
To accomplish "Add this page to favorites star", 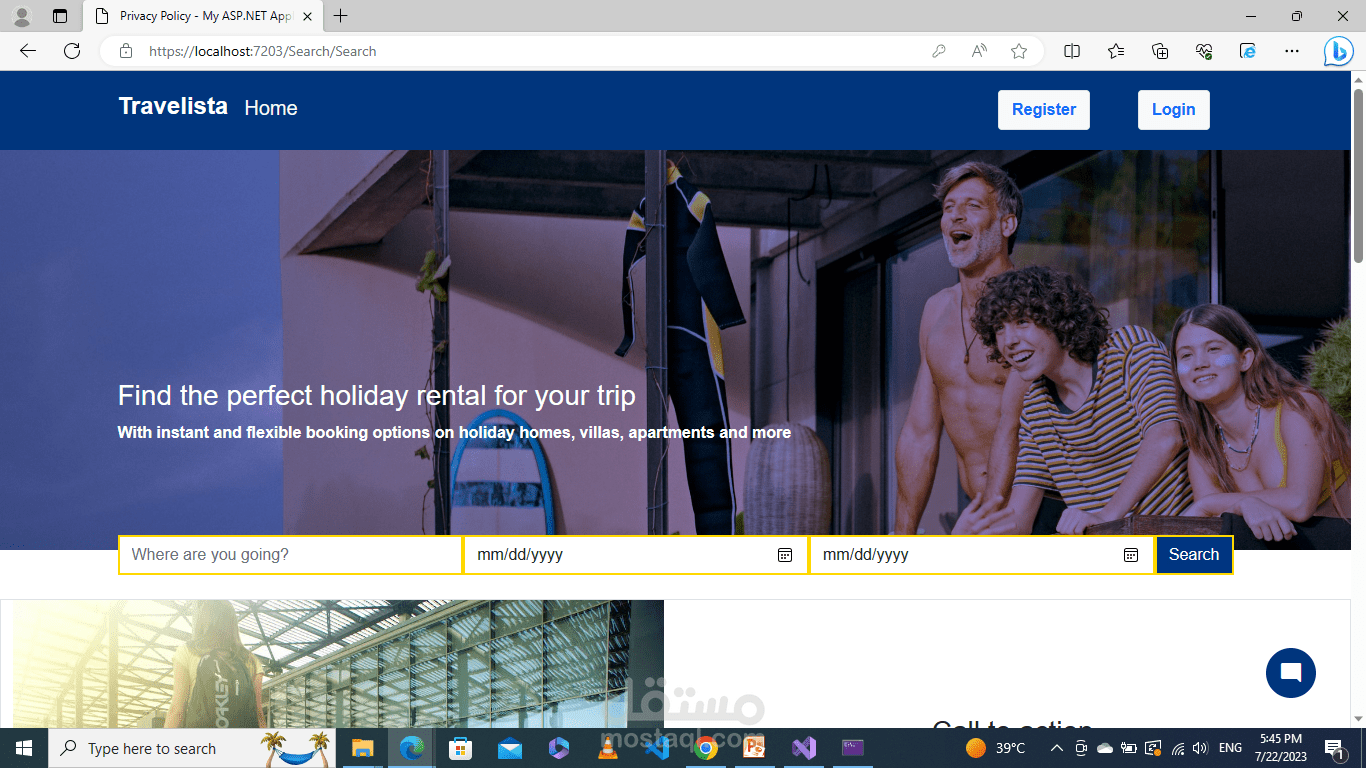I will 1019,51.
